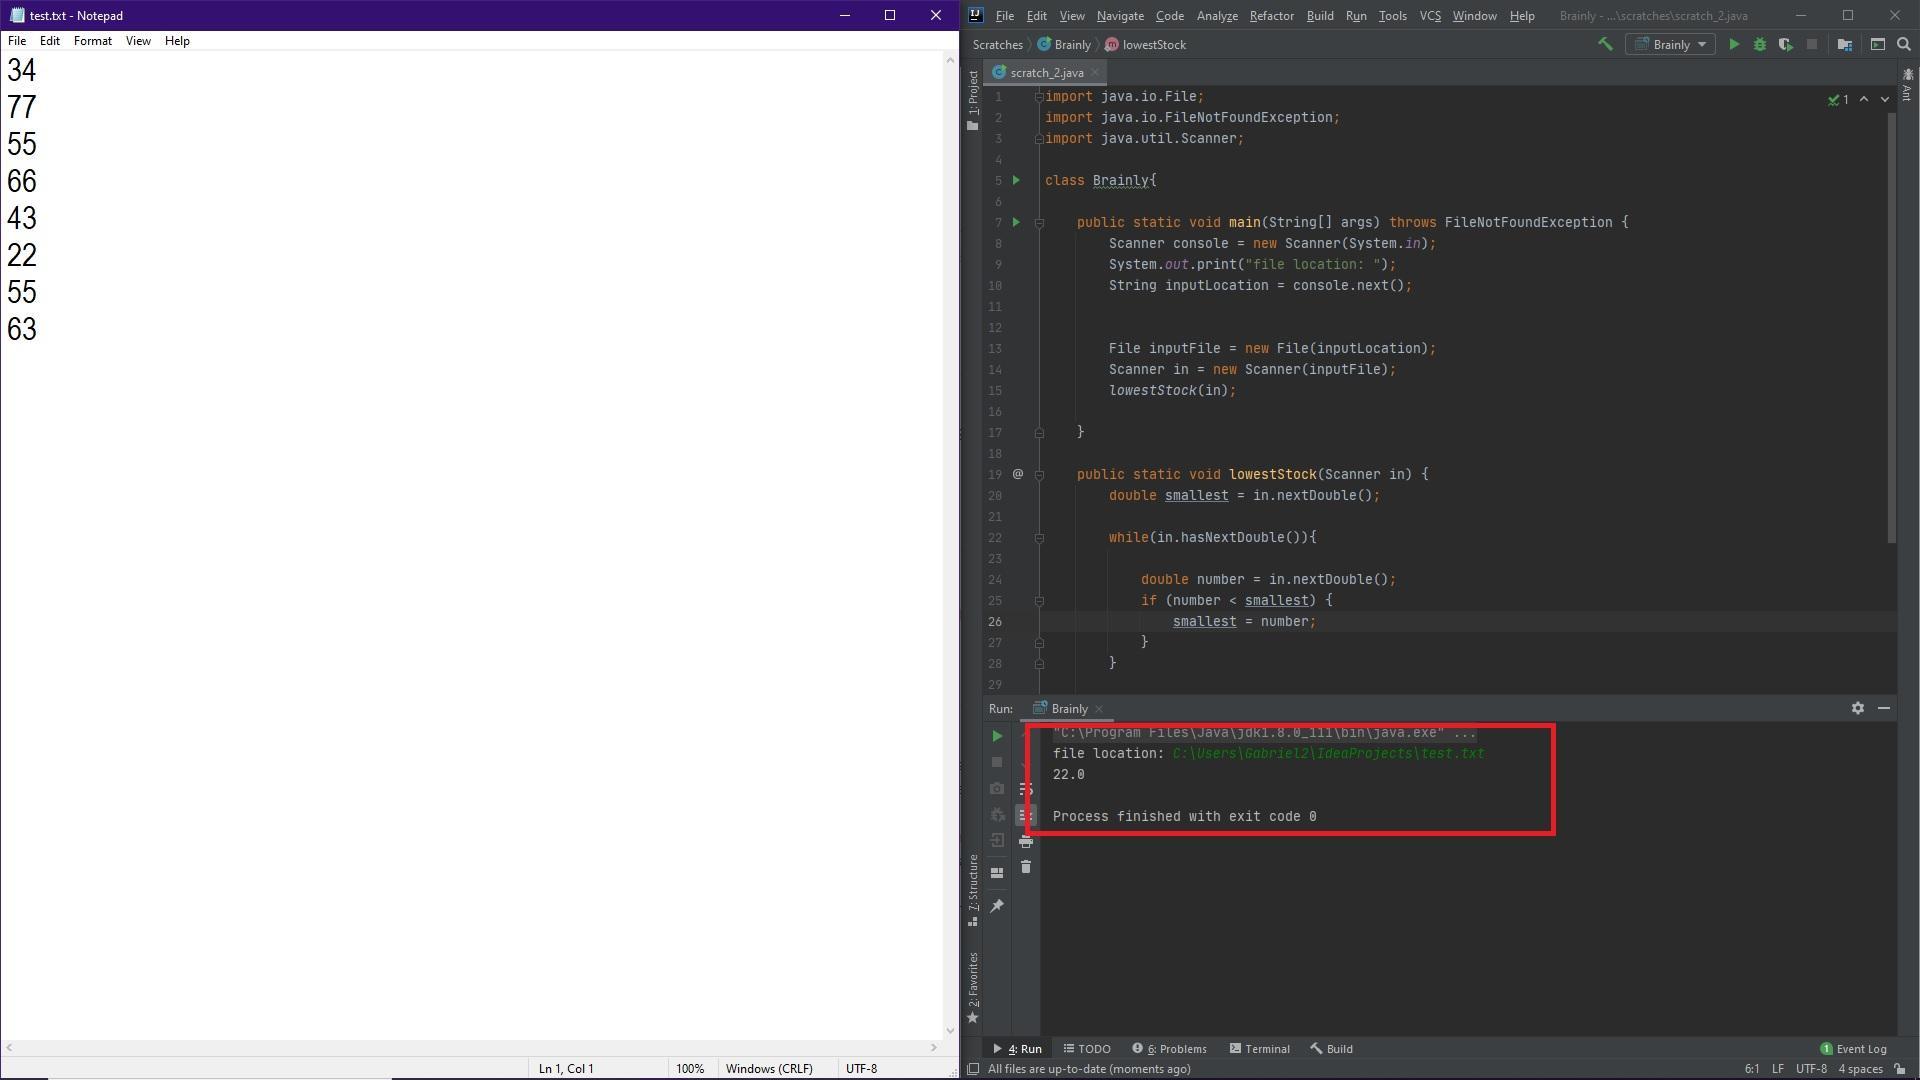1920x1080 pixels.
Task: Open the Project Structure folder icon
Action: coord(1845,44)
